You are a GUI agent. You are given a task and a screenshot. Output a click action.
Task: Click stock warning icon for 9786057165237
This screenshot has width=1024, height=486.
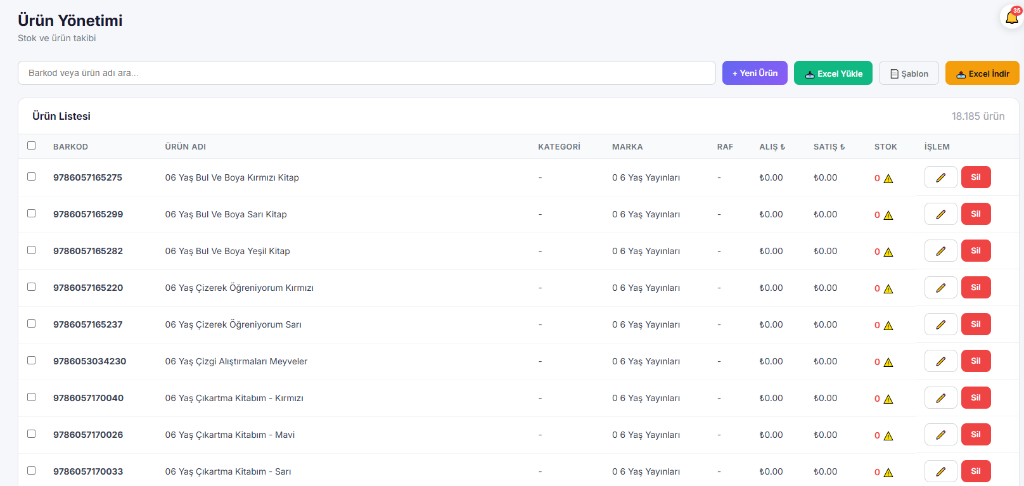[x=888, y=325]
